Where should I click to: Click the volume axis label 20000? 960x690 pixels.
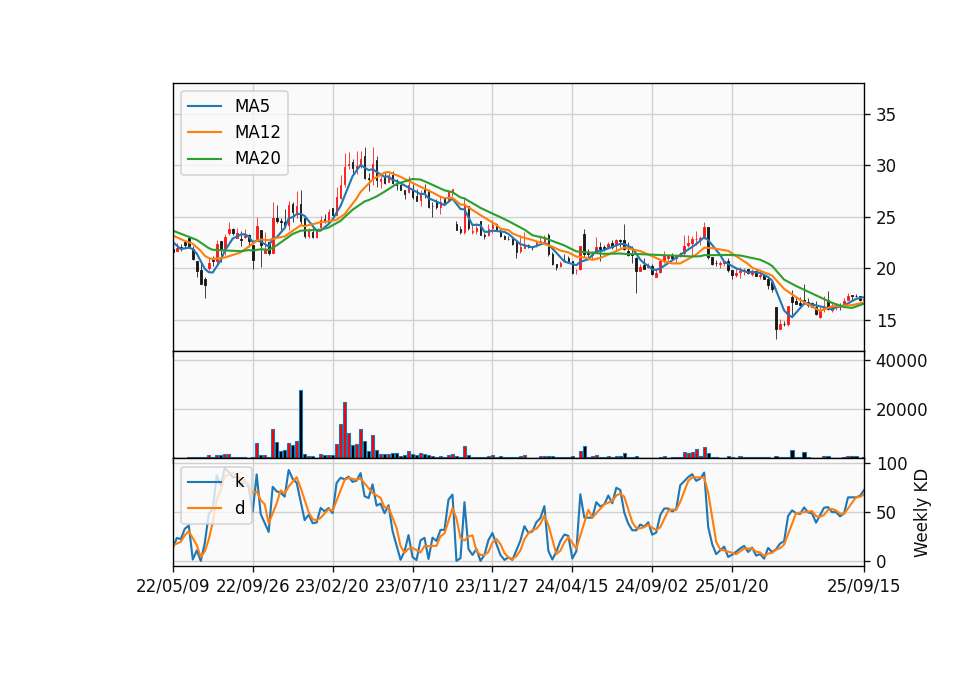click(x=901, y=410)
